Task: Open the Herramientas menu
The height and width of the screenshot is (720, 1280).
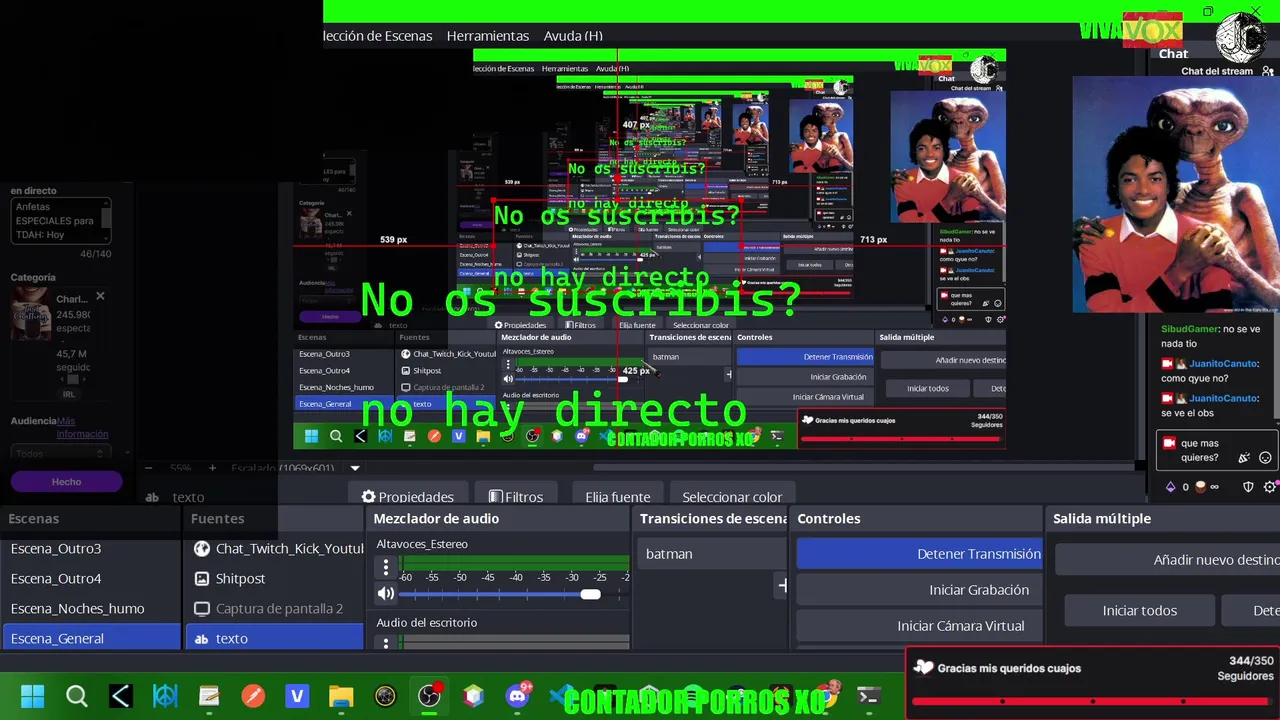Action: click(488, 36)
